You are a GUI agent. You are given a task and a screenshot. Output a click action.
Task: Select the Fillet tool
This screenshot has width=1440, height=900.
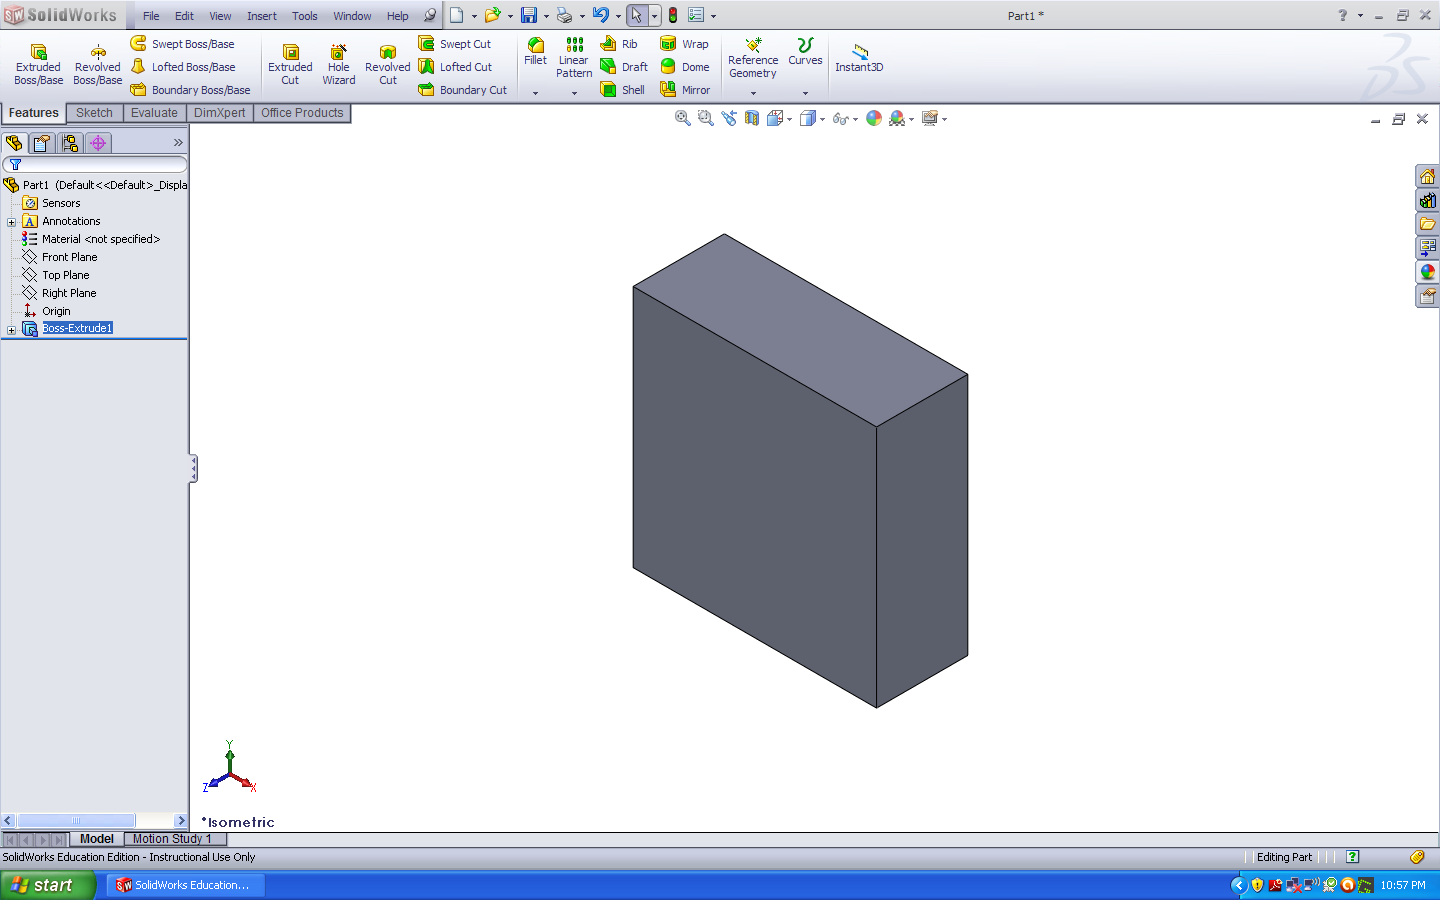pyautogui.click(x=535, y=52)
